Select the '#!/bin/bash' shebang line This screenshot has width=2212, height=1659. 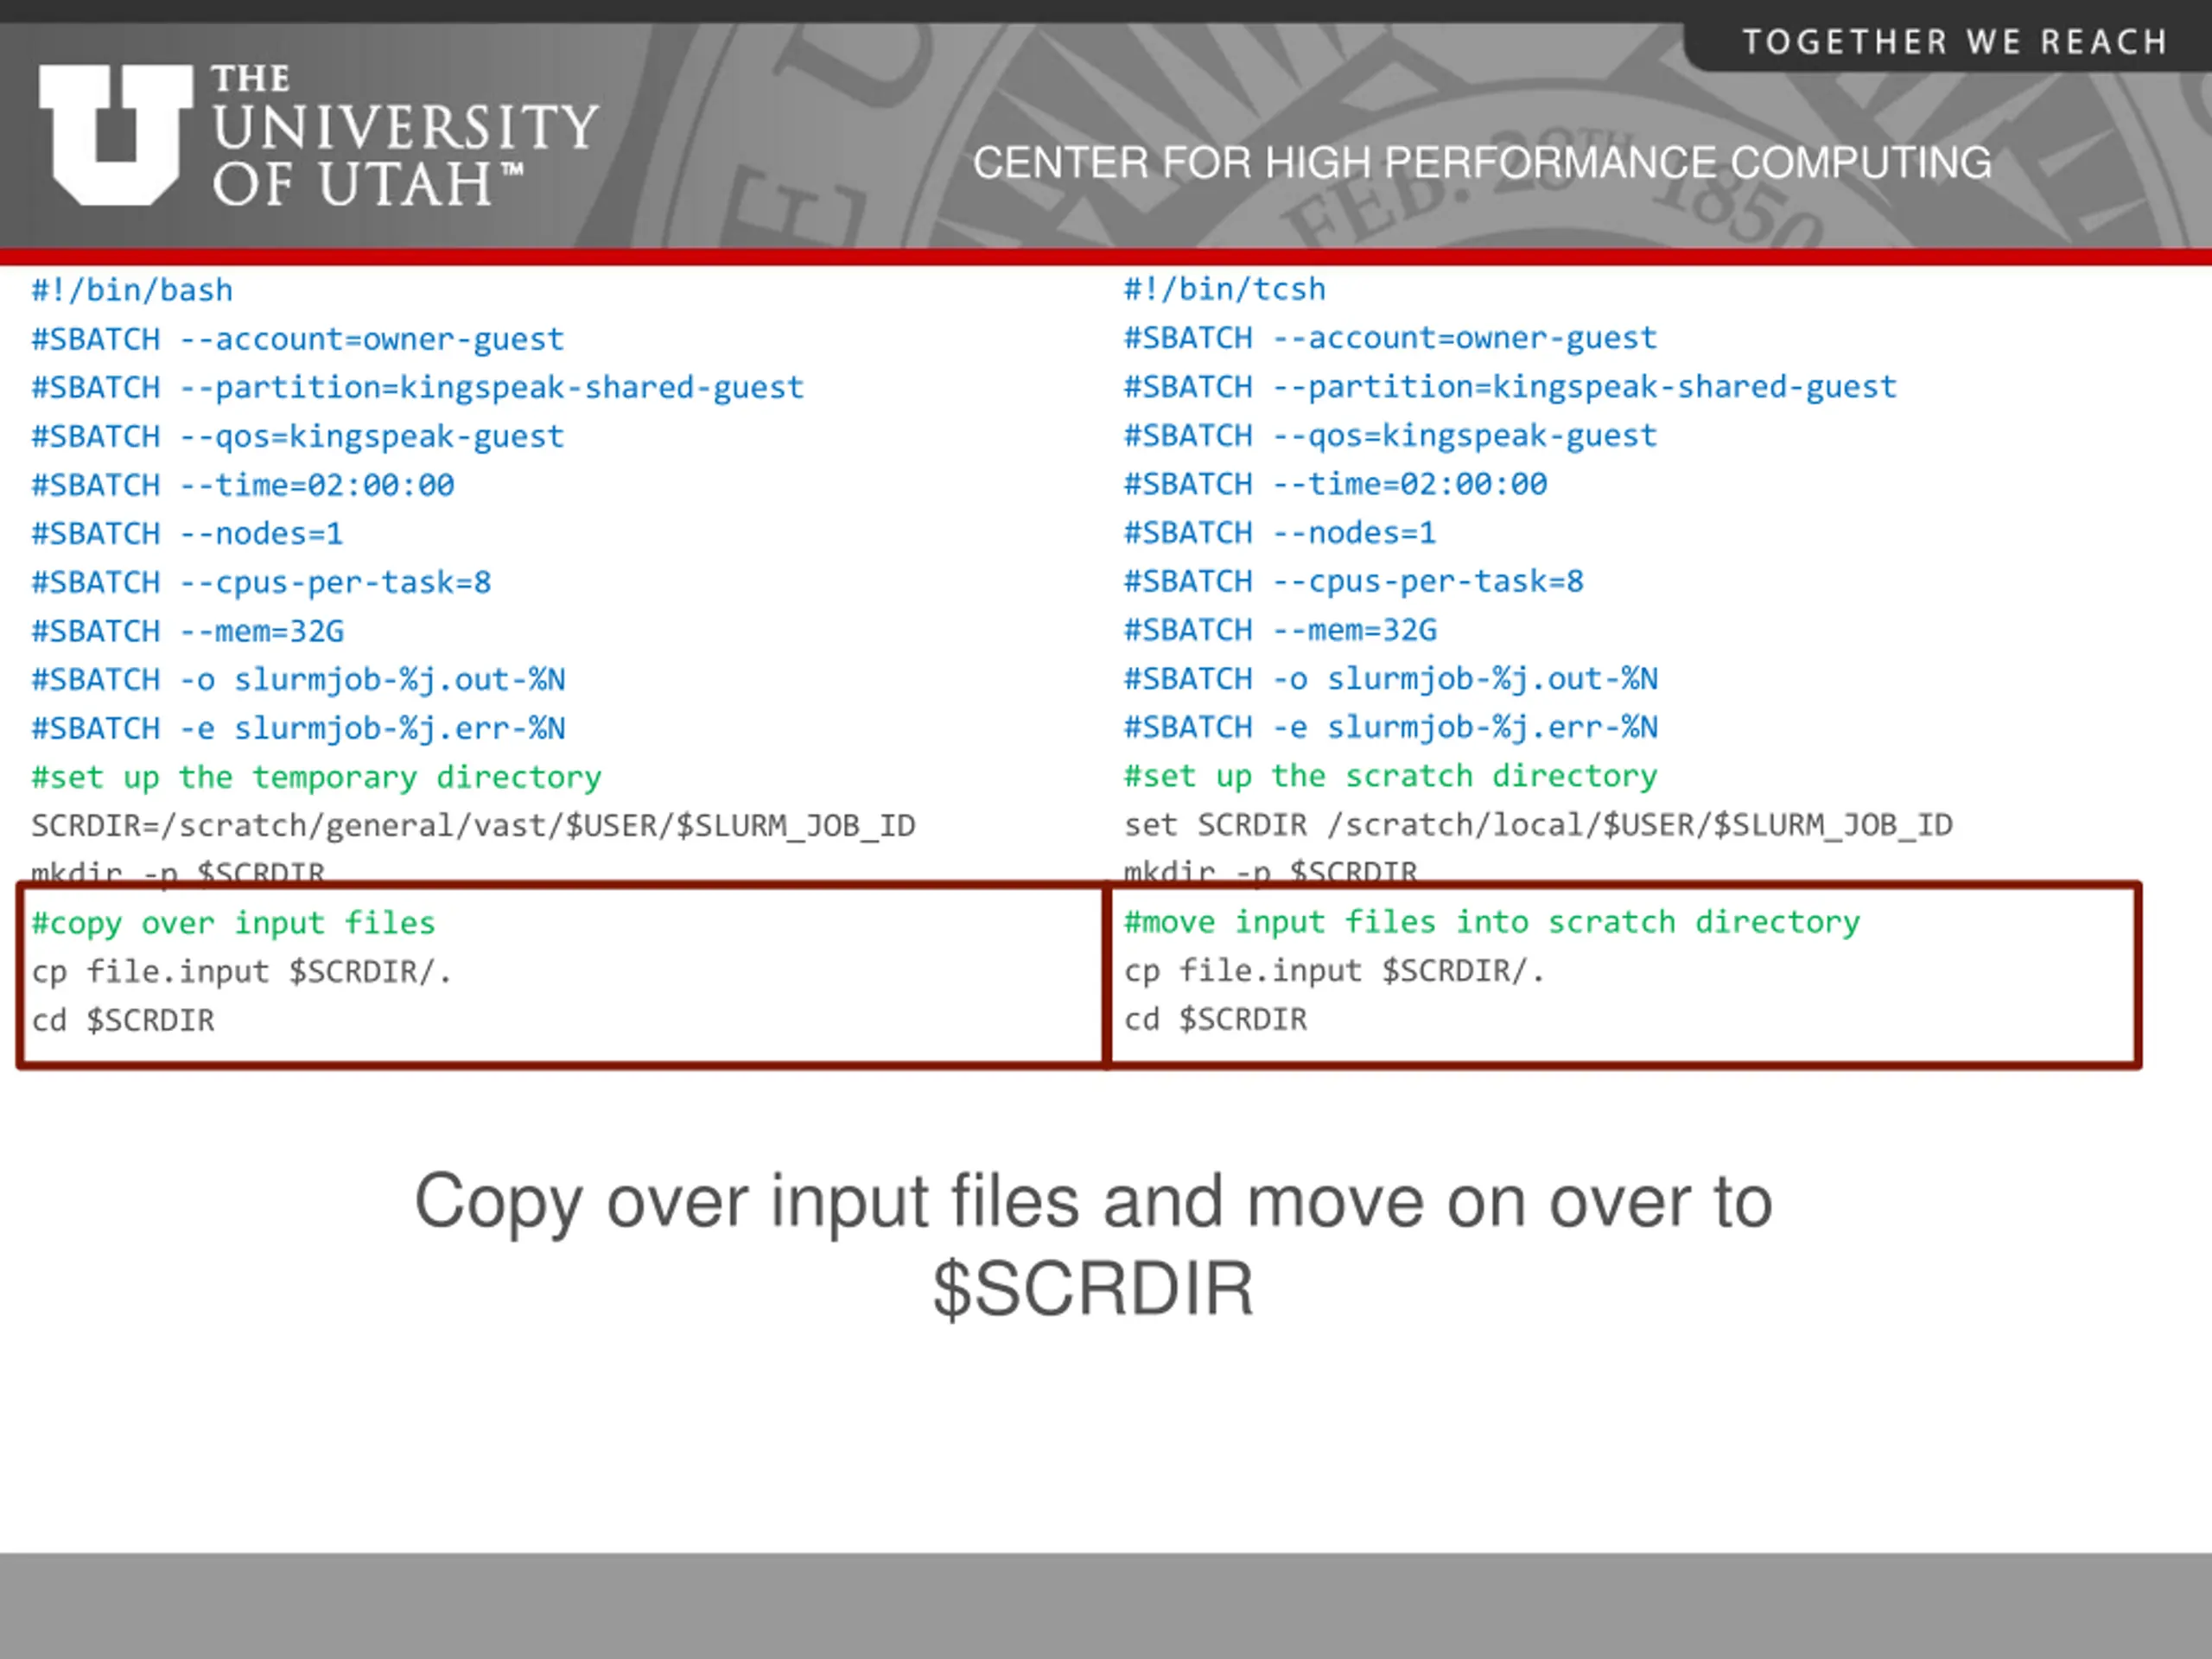132,290
